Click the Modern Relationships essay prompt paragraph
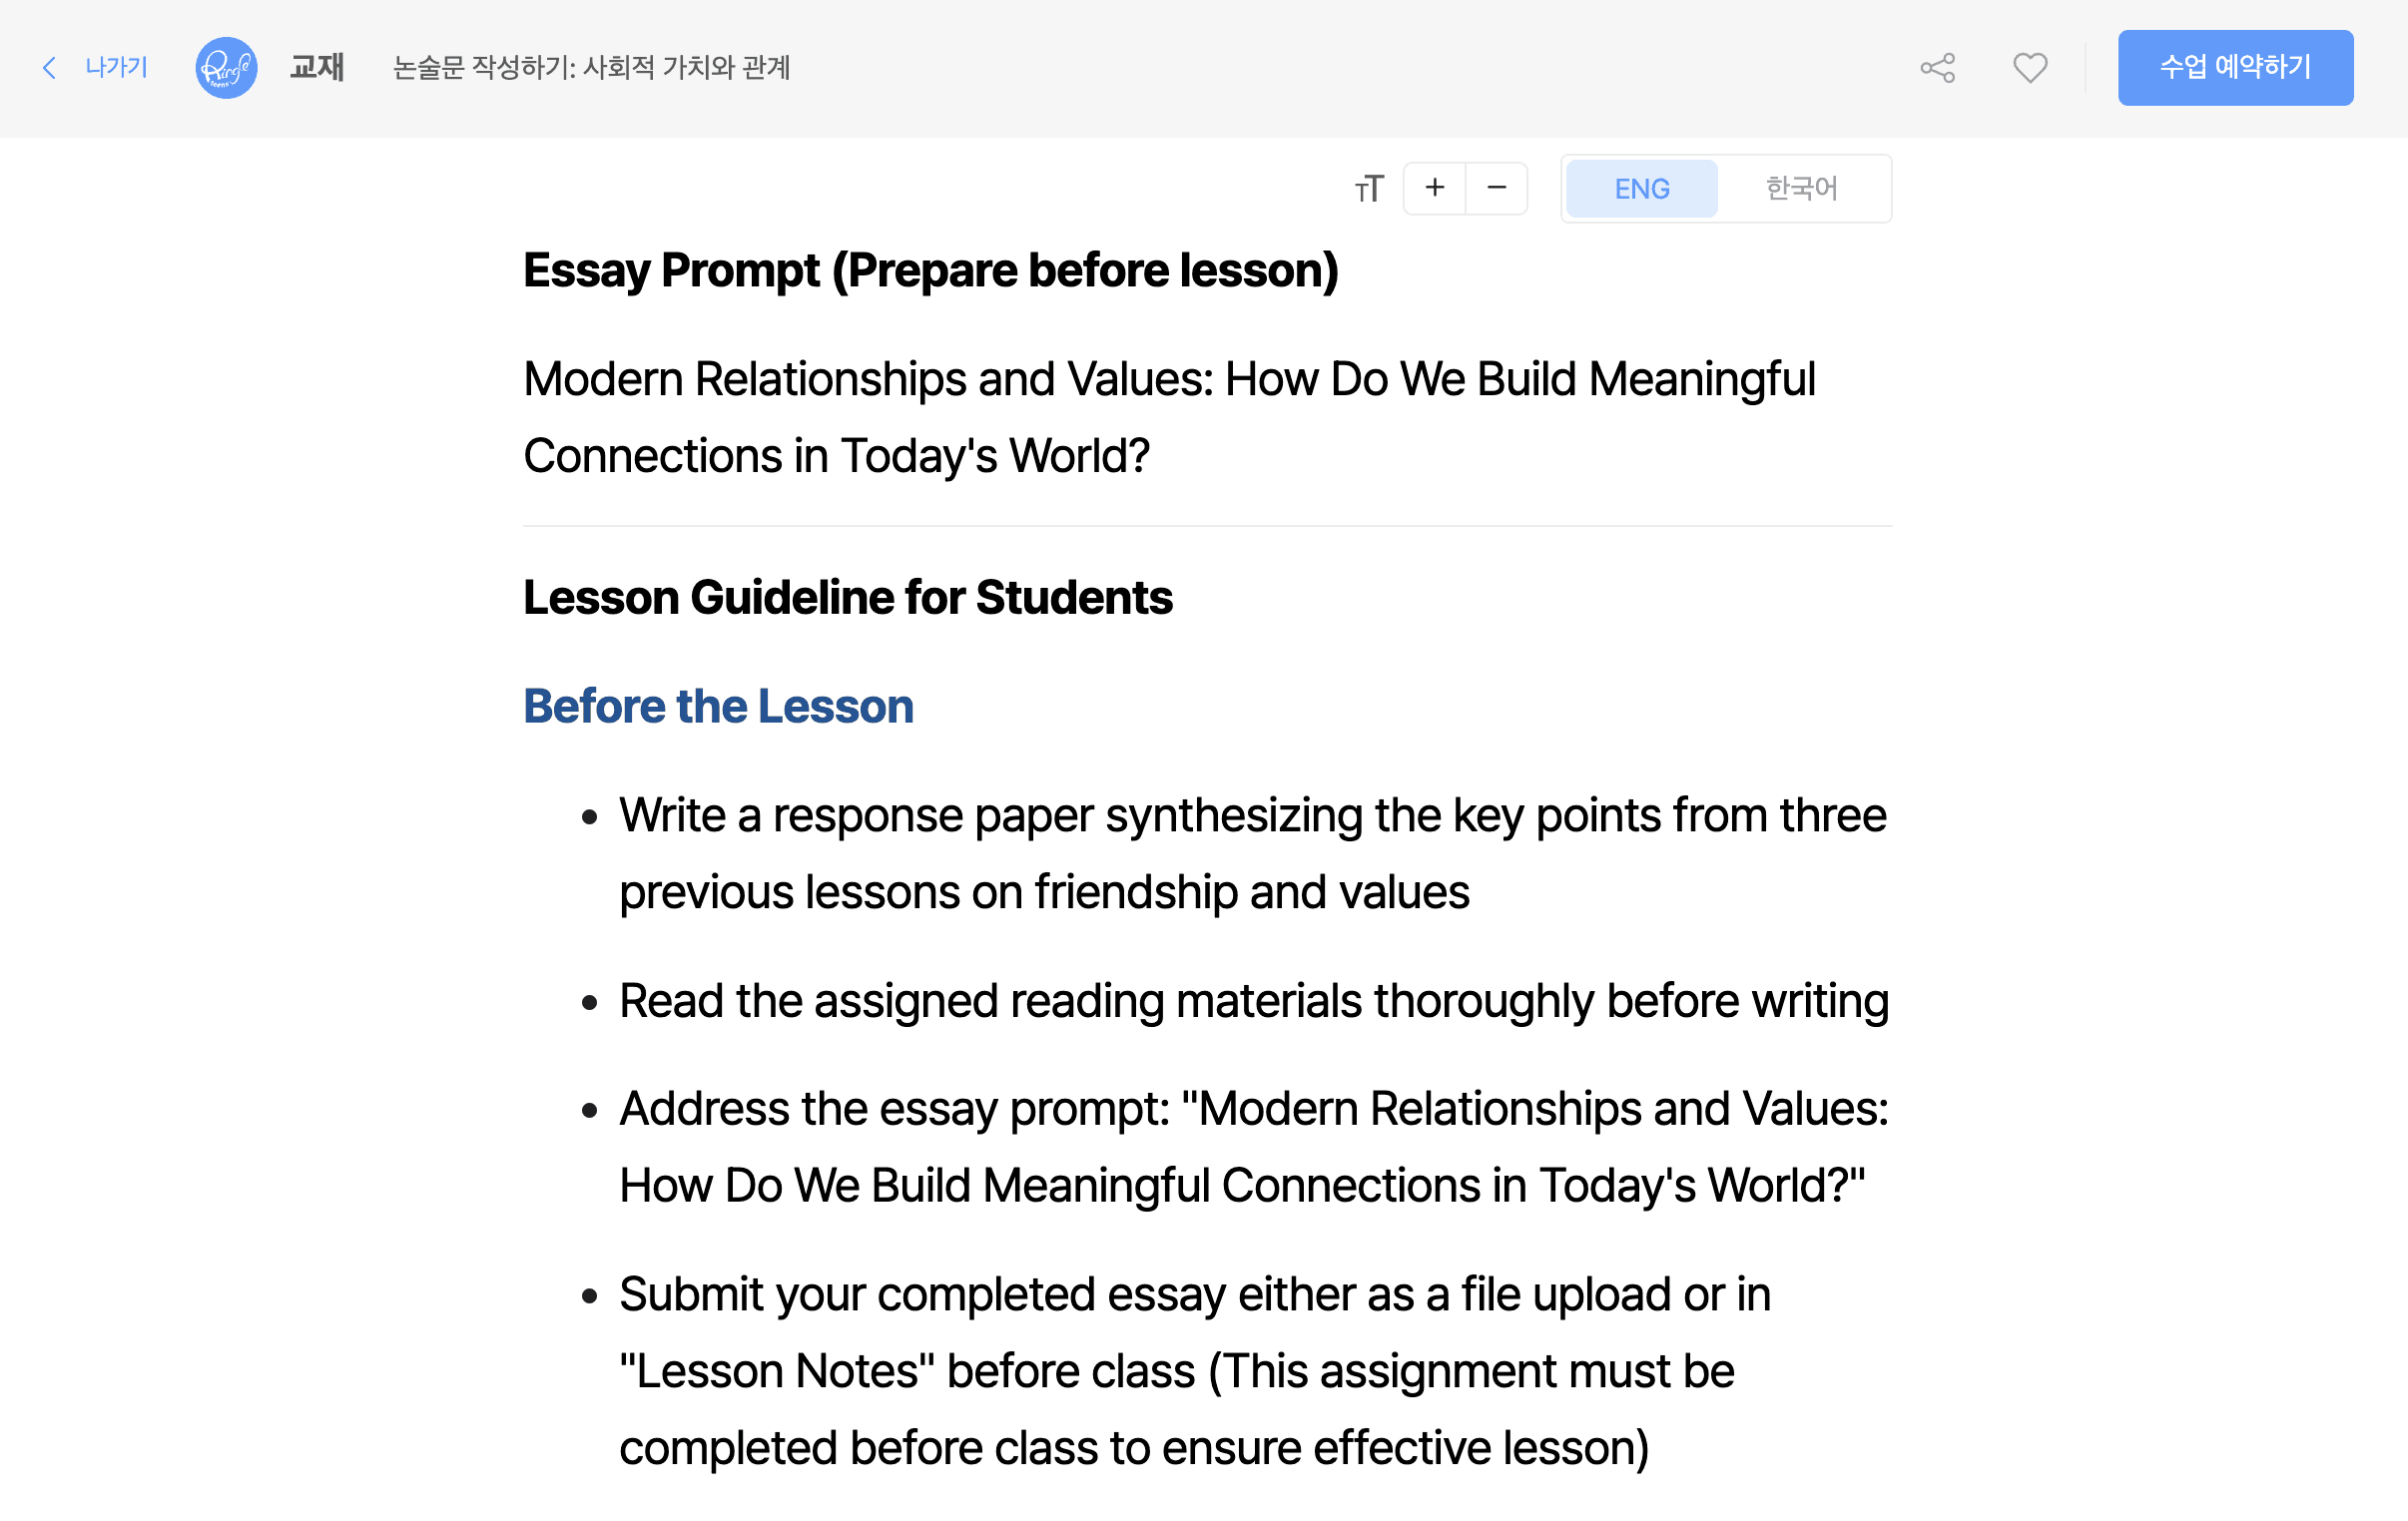Viewport: 2408px width, 1521px height. tap(1168, 417)
